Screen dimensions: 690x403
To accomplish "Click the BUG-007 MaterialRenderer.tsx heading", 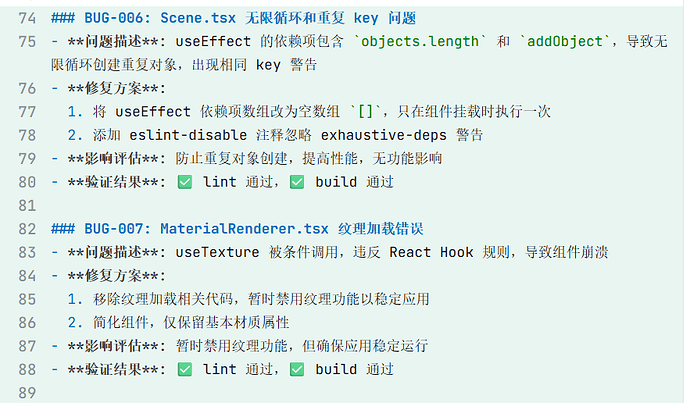I will tap(237, 229).
